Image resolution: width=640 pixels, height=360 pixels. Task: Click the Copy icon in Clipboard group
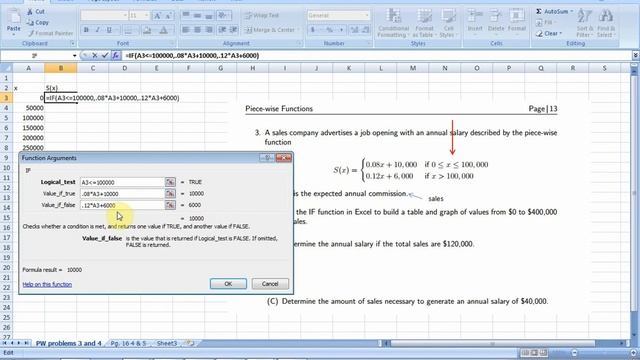30,22
